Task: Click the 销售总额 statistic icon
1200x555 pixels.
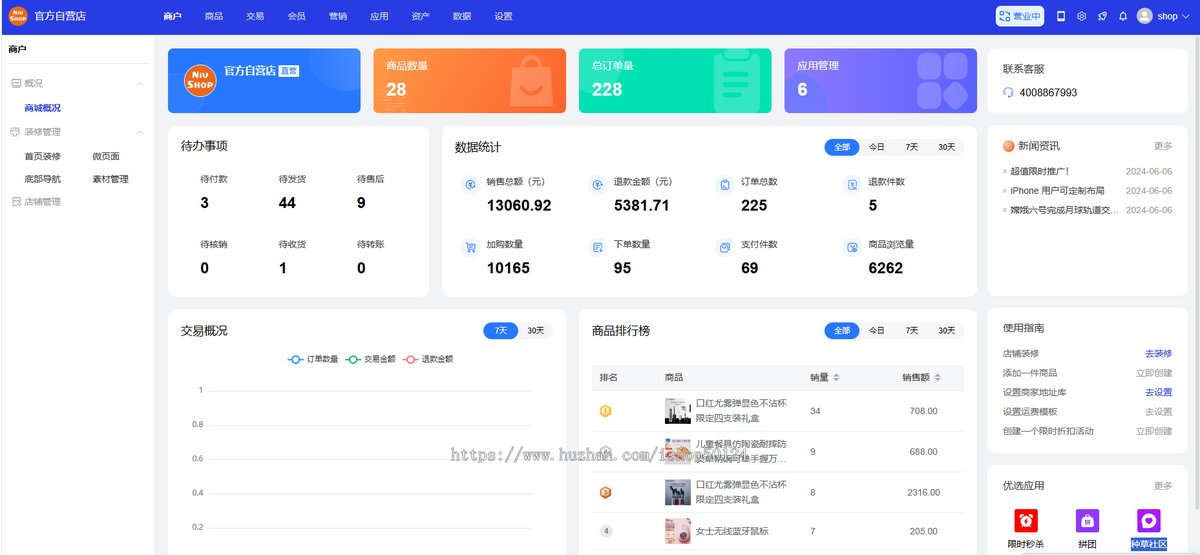Action: [x=470, y=185]
